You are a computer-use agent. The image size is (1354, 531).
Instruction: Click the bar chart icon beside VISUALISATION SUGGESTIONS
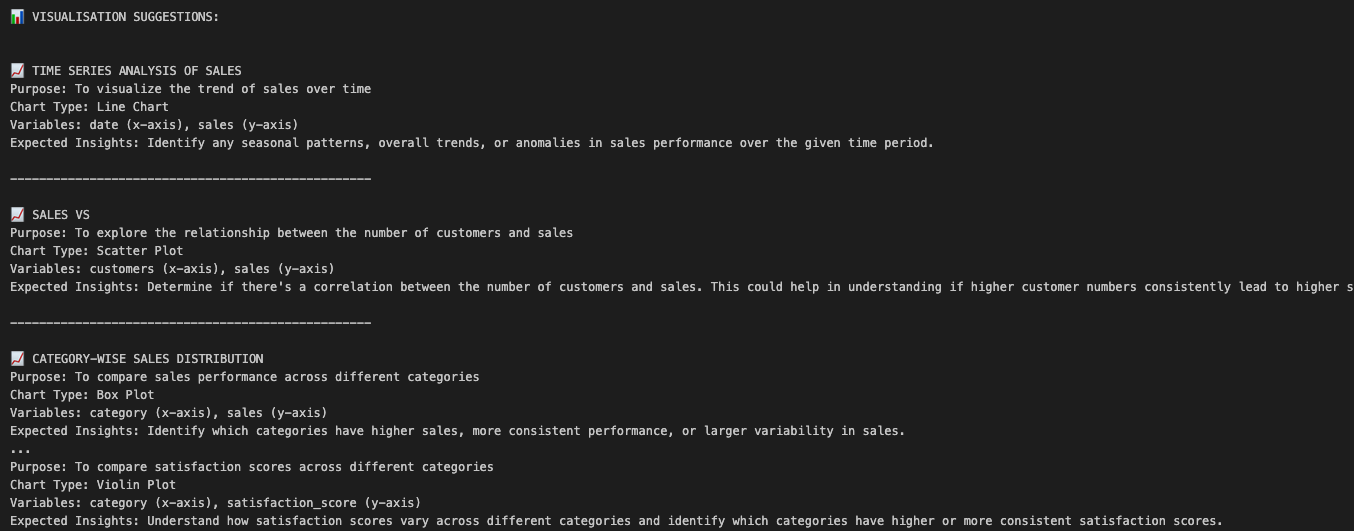click(x=17, y=17)
